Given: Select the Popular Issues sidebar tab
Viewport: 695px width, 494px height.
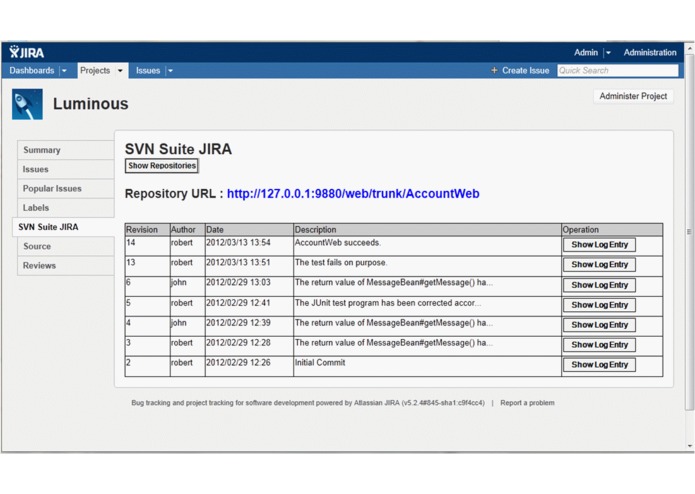Looking at the screenshot, I should click(x=66, y=188).
